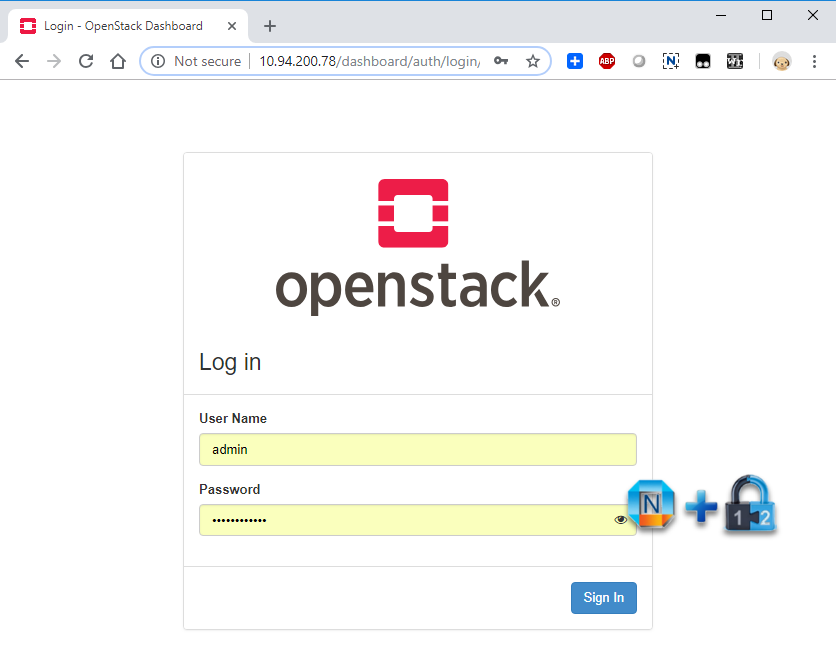The height and width of the screenshot is (654, 836).
Task: Click the blue plus overlay icon
Action: (701, 506)
